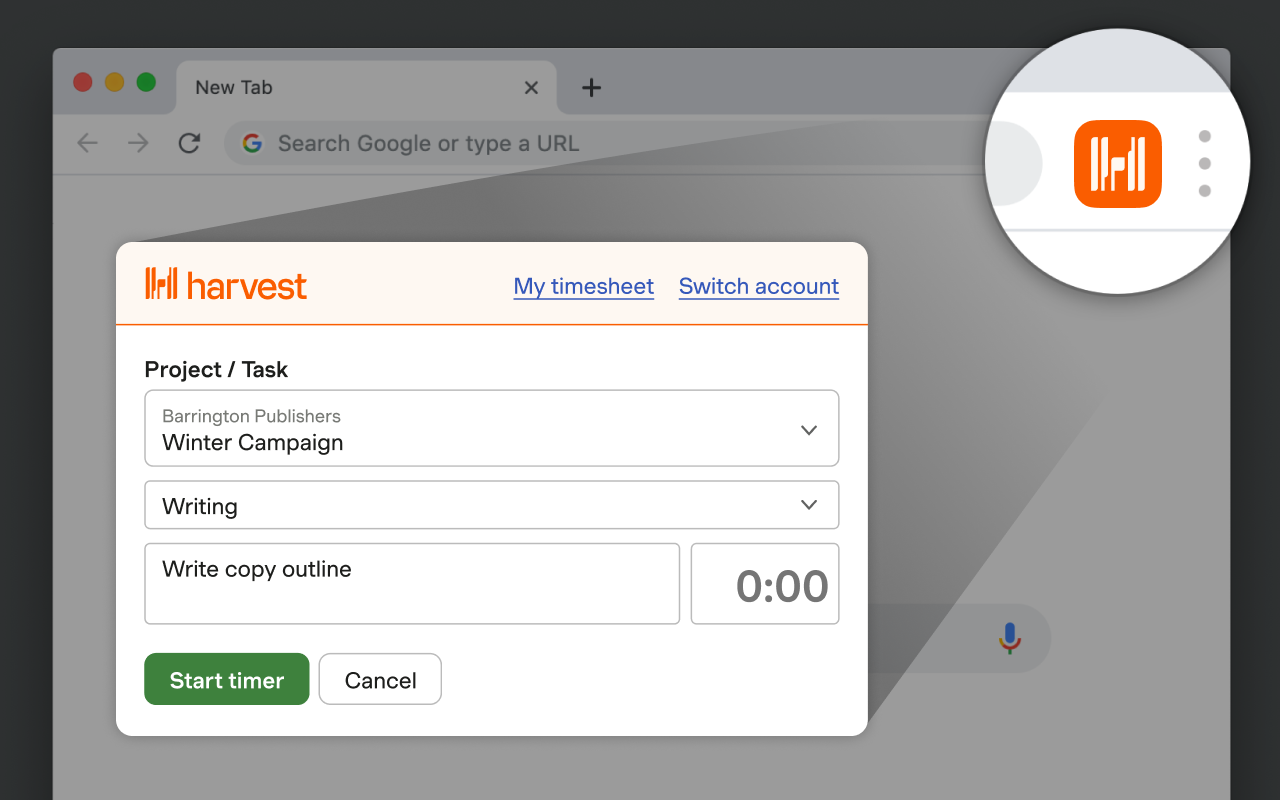Click the 0:00 time entry field

(765, 585)
